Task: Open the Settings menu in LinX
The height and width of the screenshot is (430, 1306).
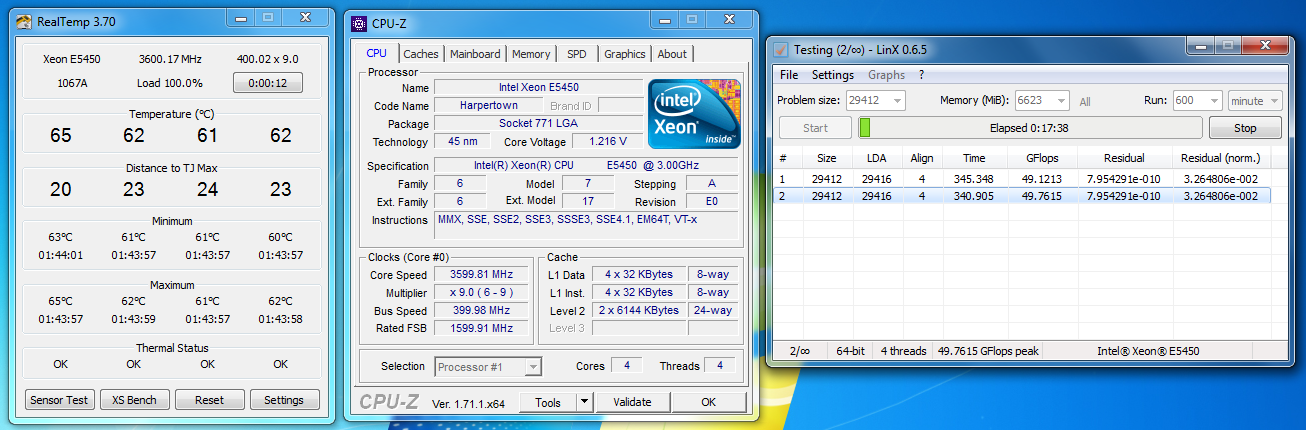Action: pos(833,75)
